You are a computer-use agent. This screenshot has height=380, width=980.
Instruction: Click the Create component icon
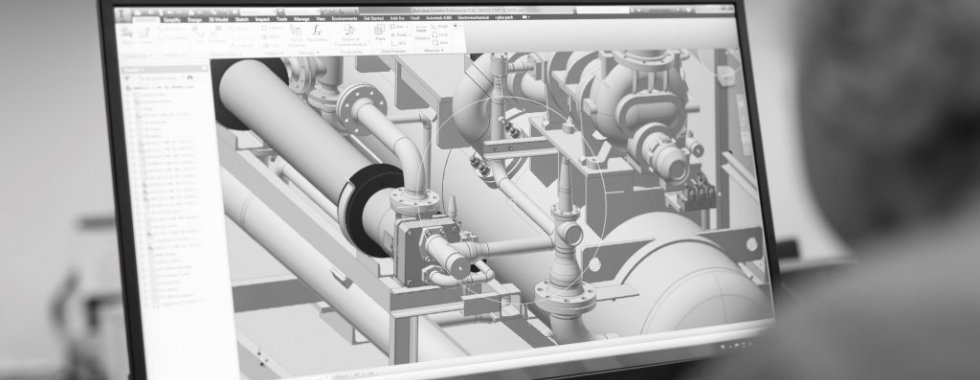[144, 34]
